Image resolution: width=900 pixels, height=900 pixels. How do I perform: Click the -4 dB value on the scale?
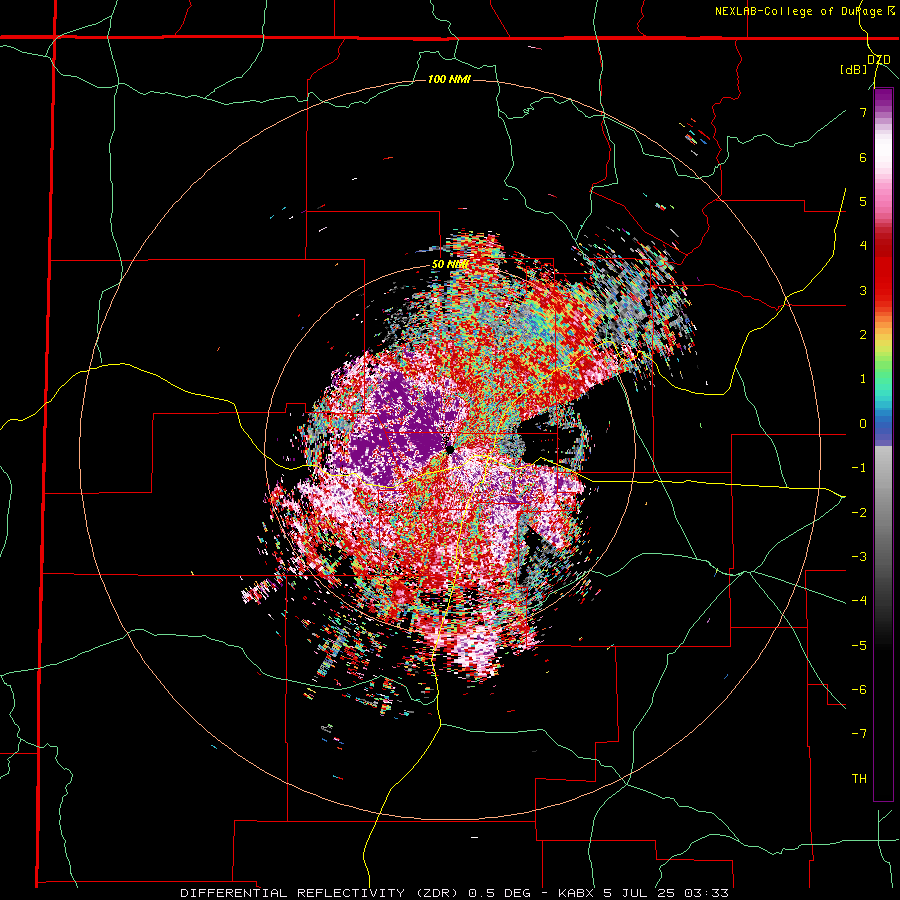point(859,601)
